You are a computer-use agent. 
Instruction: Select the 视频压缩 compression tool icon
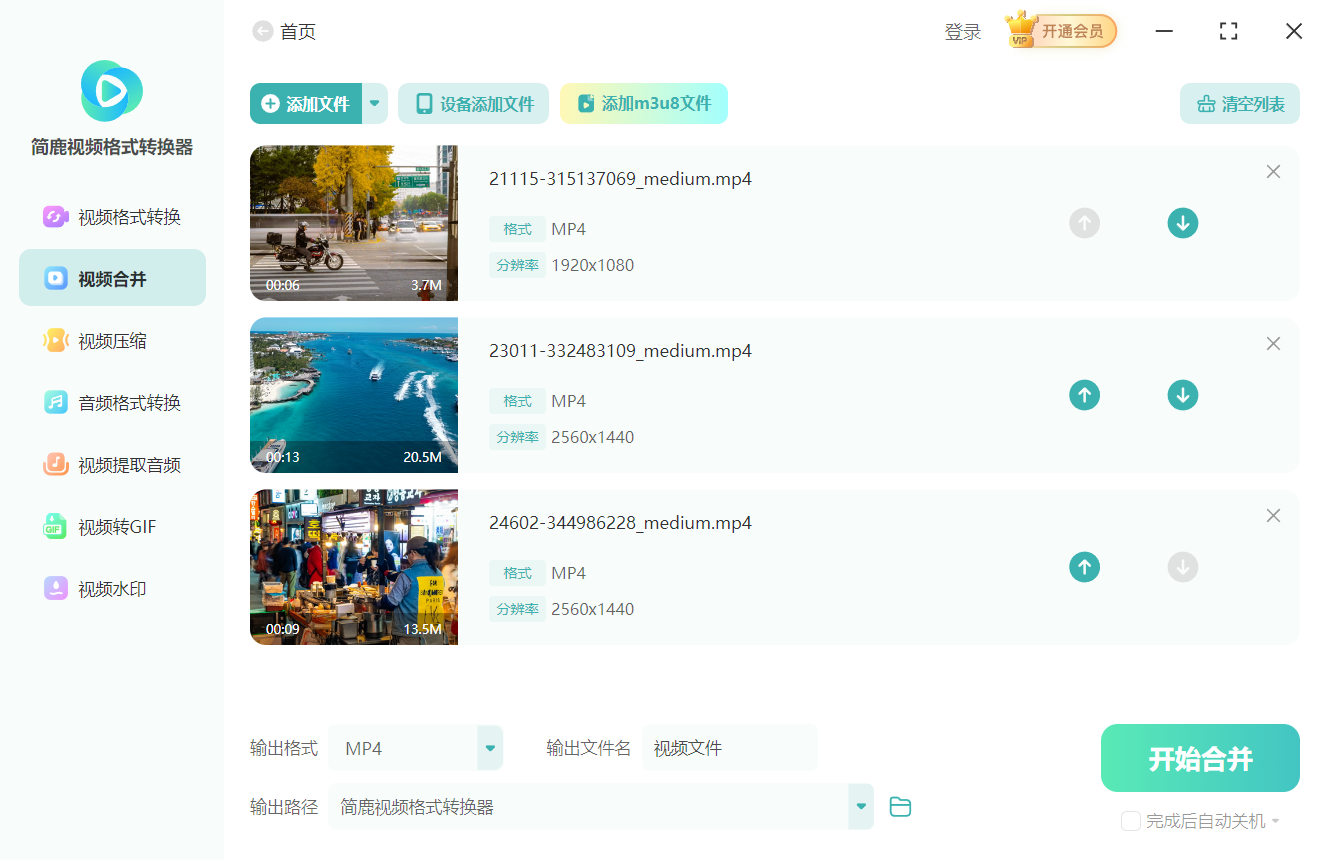[x=110, y=340]
